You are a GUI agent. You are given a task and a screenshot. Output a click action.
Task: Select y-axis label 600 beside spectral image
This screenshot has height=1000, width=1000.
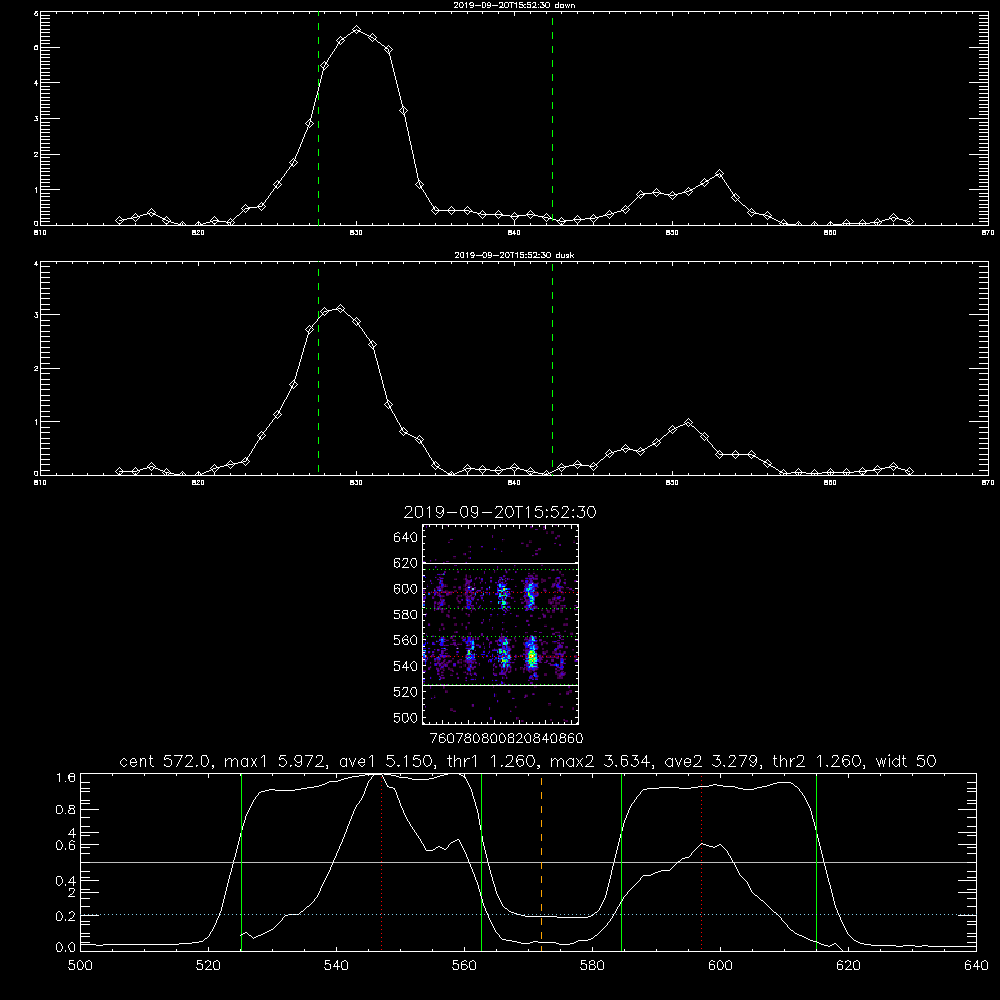tap(406, 589)
